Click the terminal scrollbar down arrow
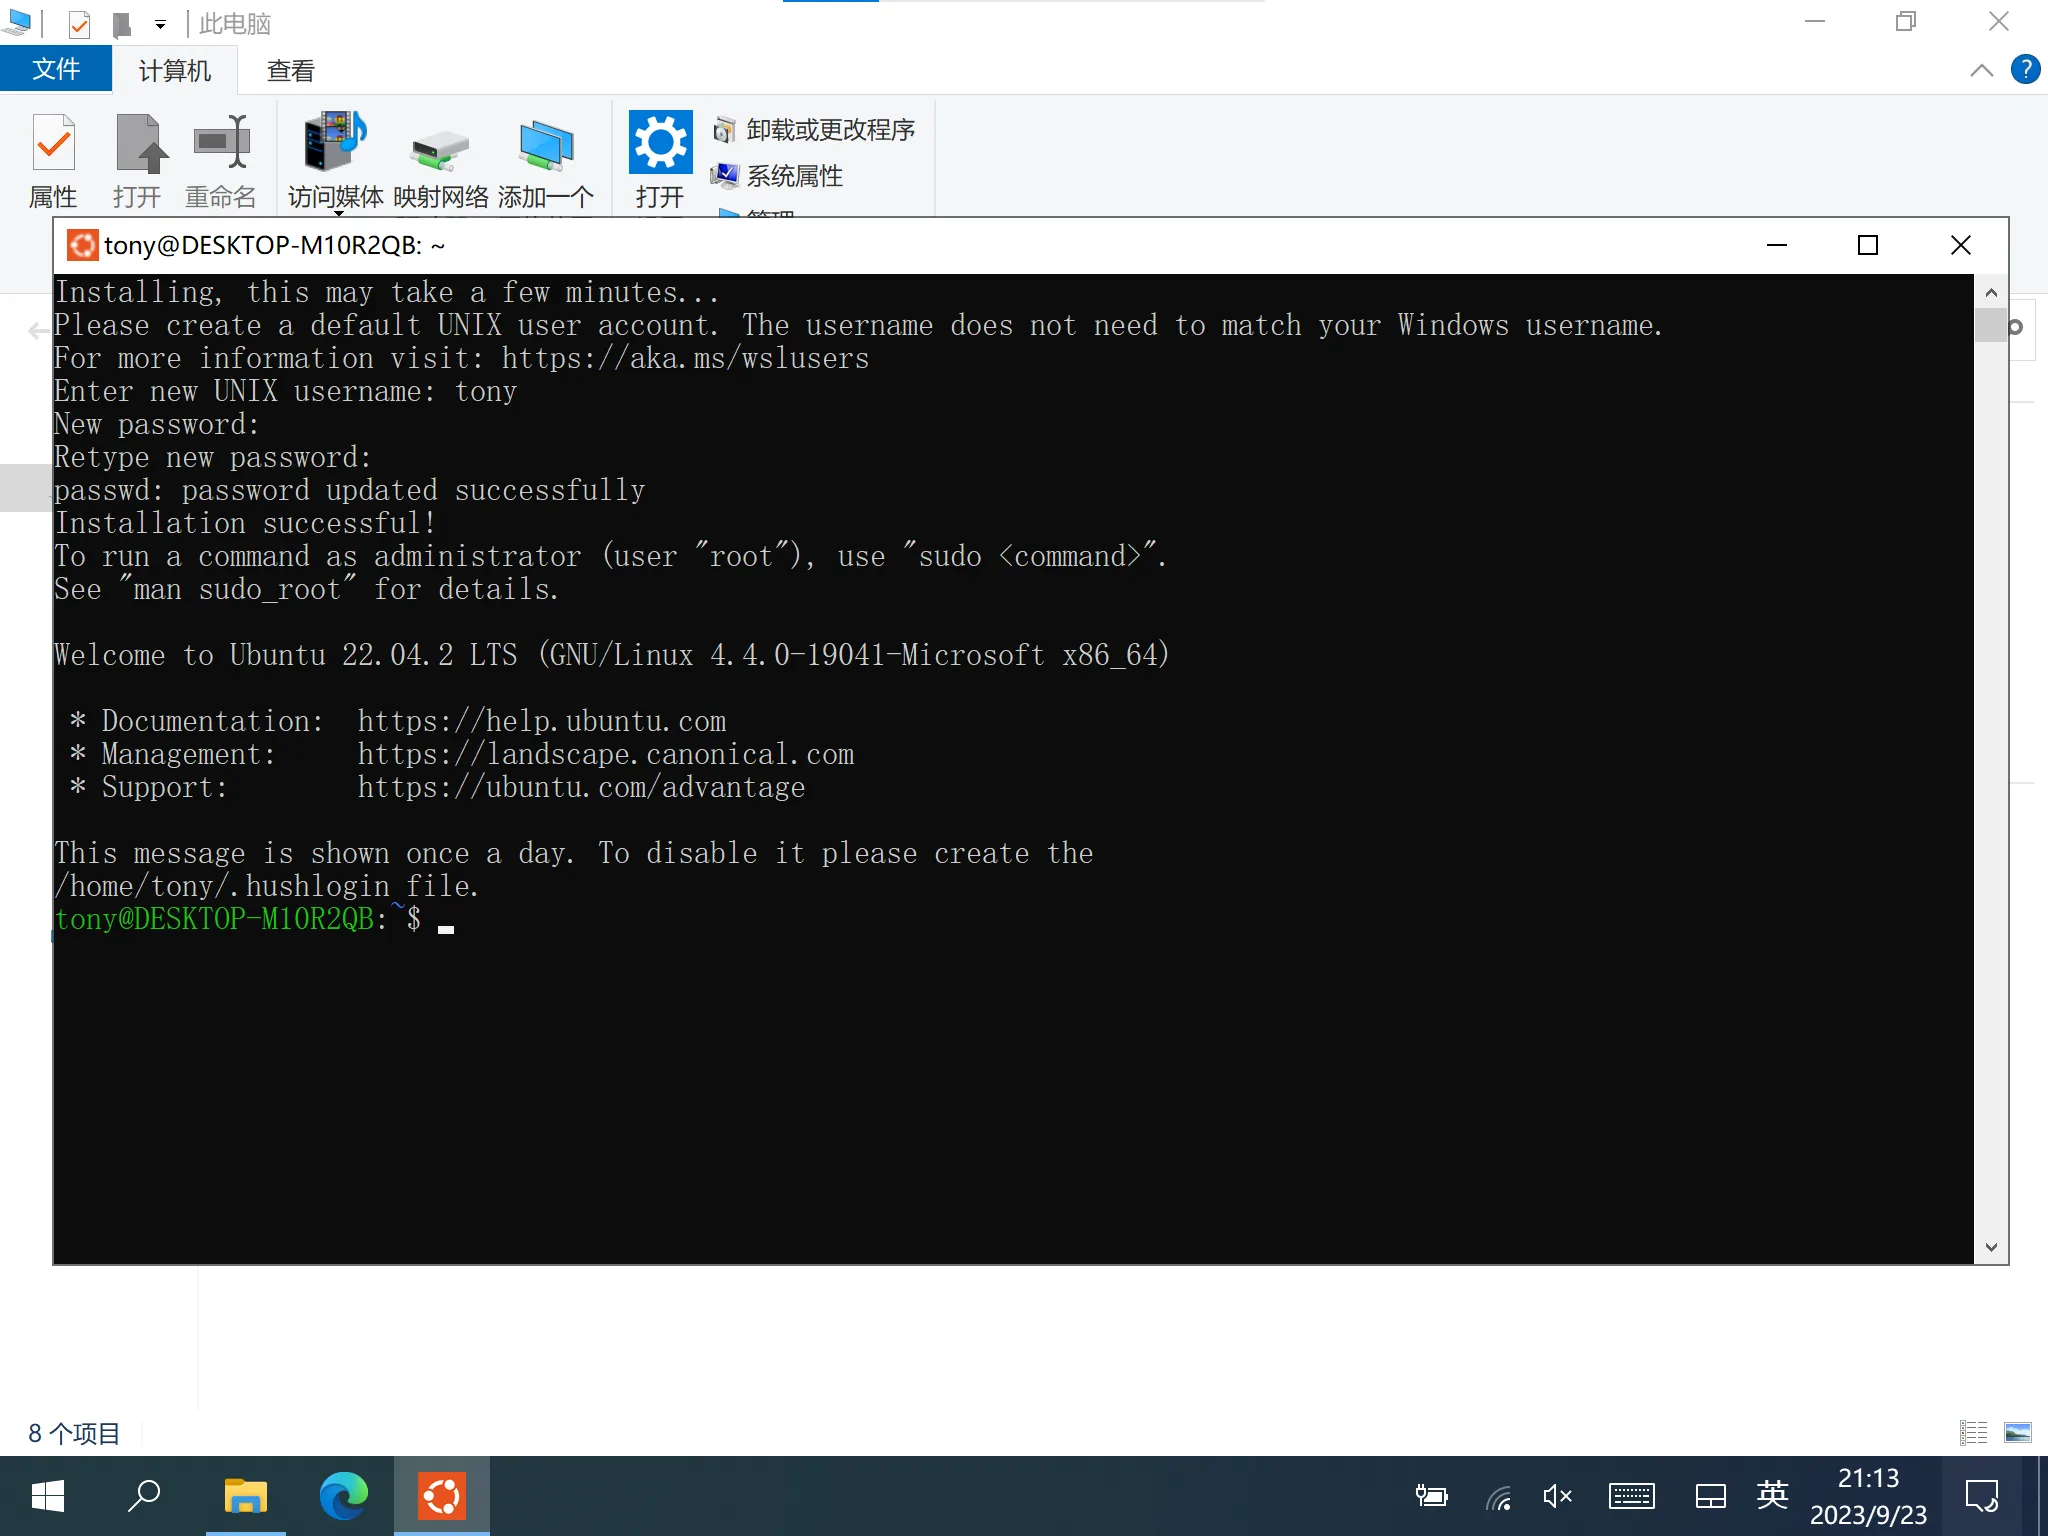The width and height of the screenshot is (2048, 1536). click(1991, 1247)
